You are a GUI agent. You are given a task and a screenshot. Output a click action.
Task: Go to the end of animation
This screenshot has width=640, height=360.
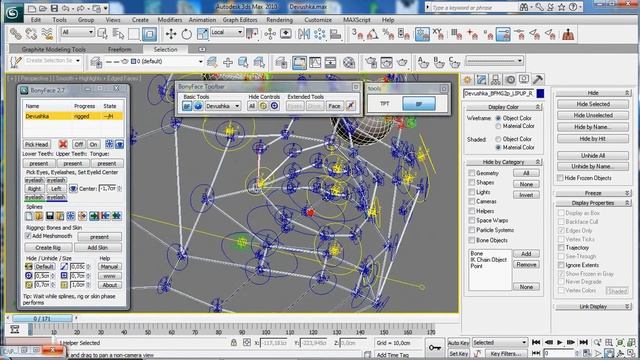[x=584, y=342]
